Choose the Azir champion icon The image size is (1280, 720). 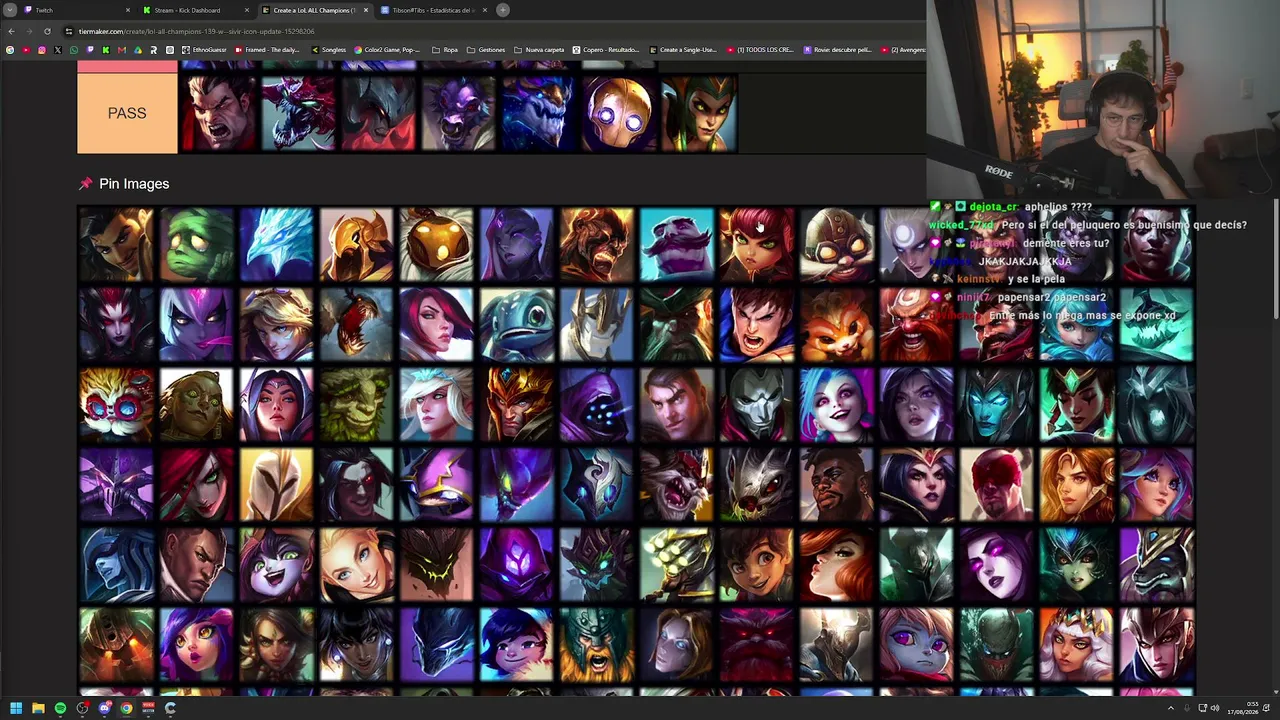tap(357, 244)
